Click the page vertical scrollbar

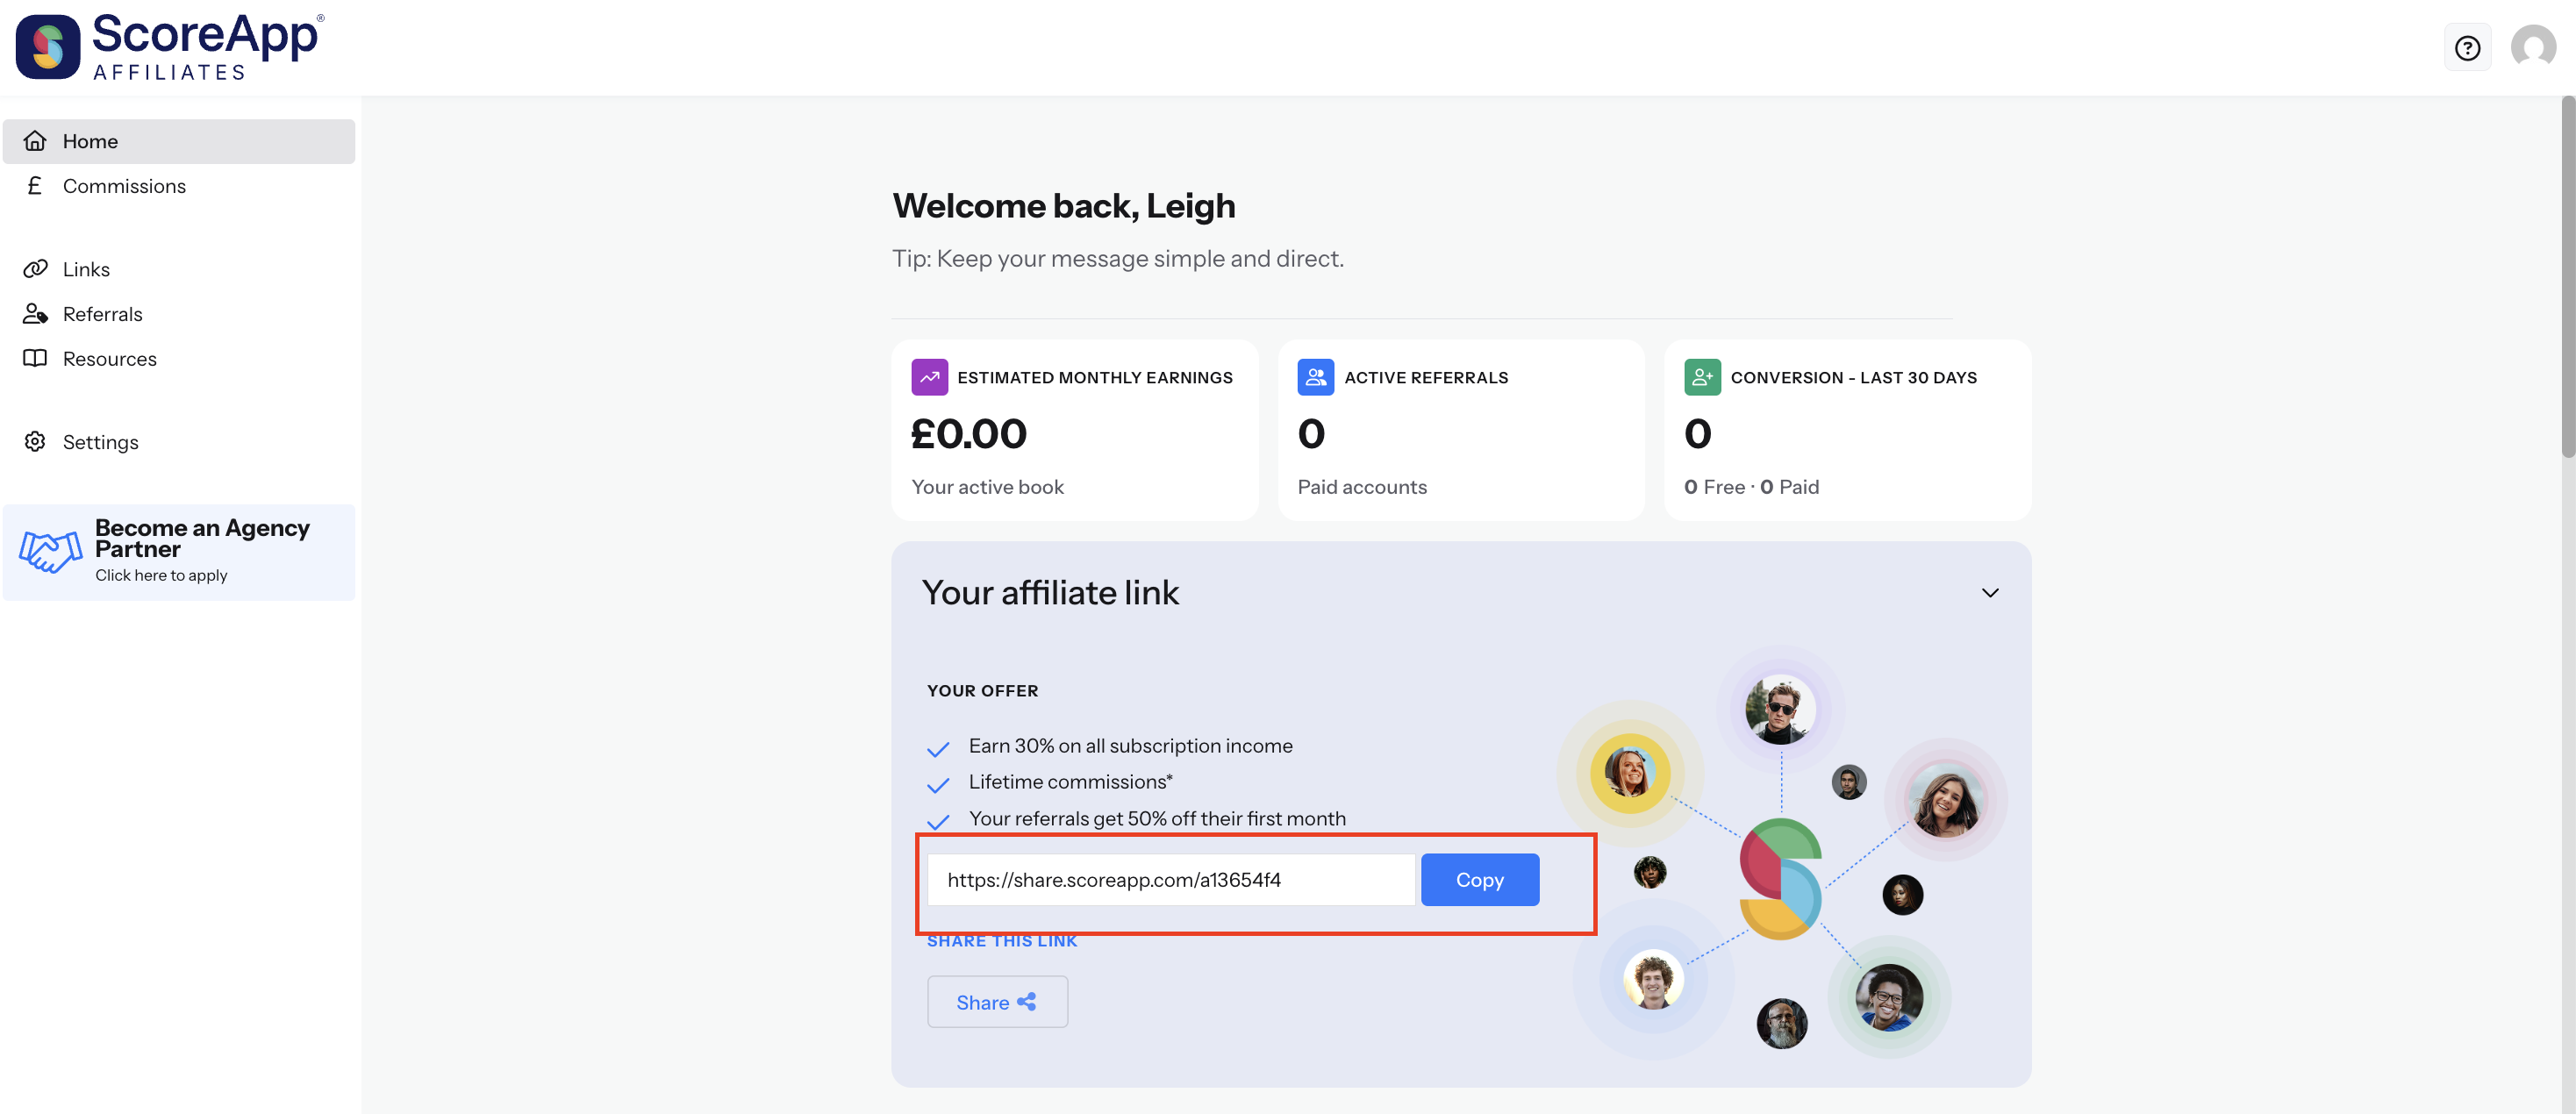point(2567,277)
